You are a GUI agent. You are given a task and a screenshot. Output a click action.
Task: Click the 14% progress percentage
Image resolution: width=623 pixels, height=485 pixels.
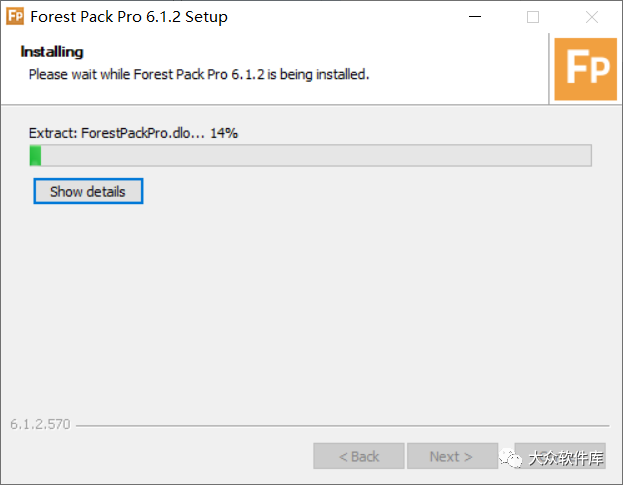point(224,133)
